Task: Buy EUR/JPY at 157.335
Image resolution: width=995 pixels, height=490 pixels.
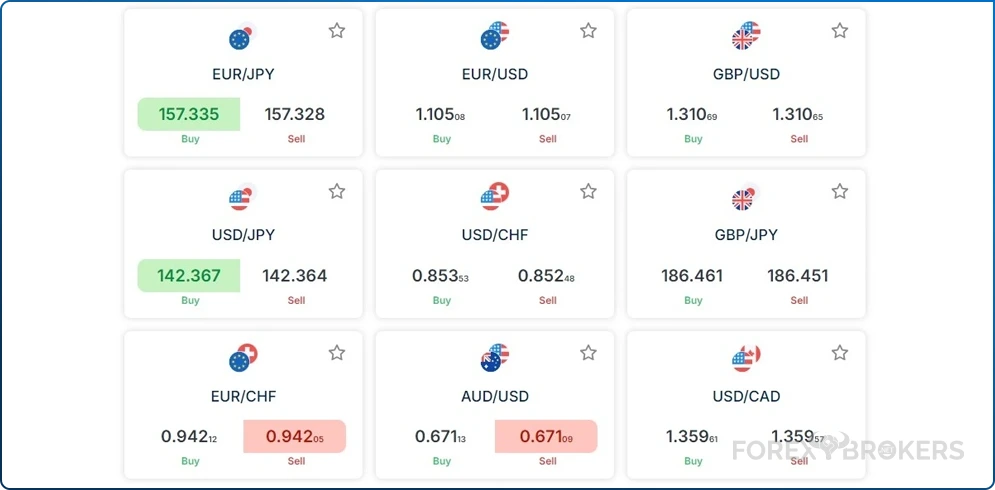Action: (189, 114)
